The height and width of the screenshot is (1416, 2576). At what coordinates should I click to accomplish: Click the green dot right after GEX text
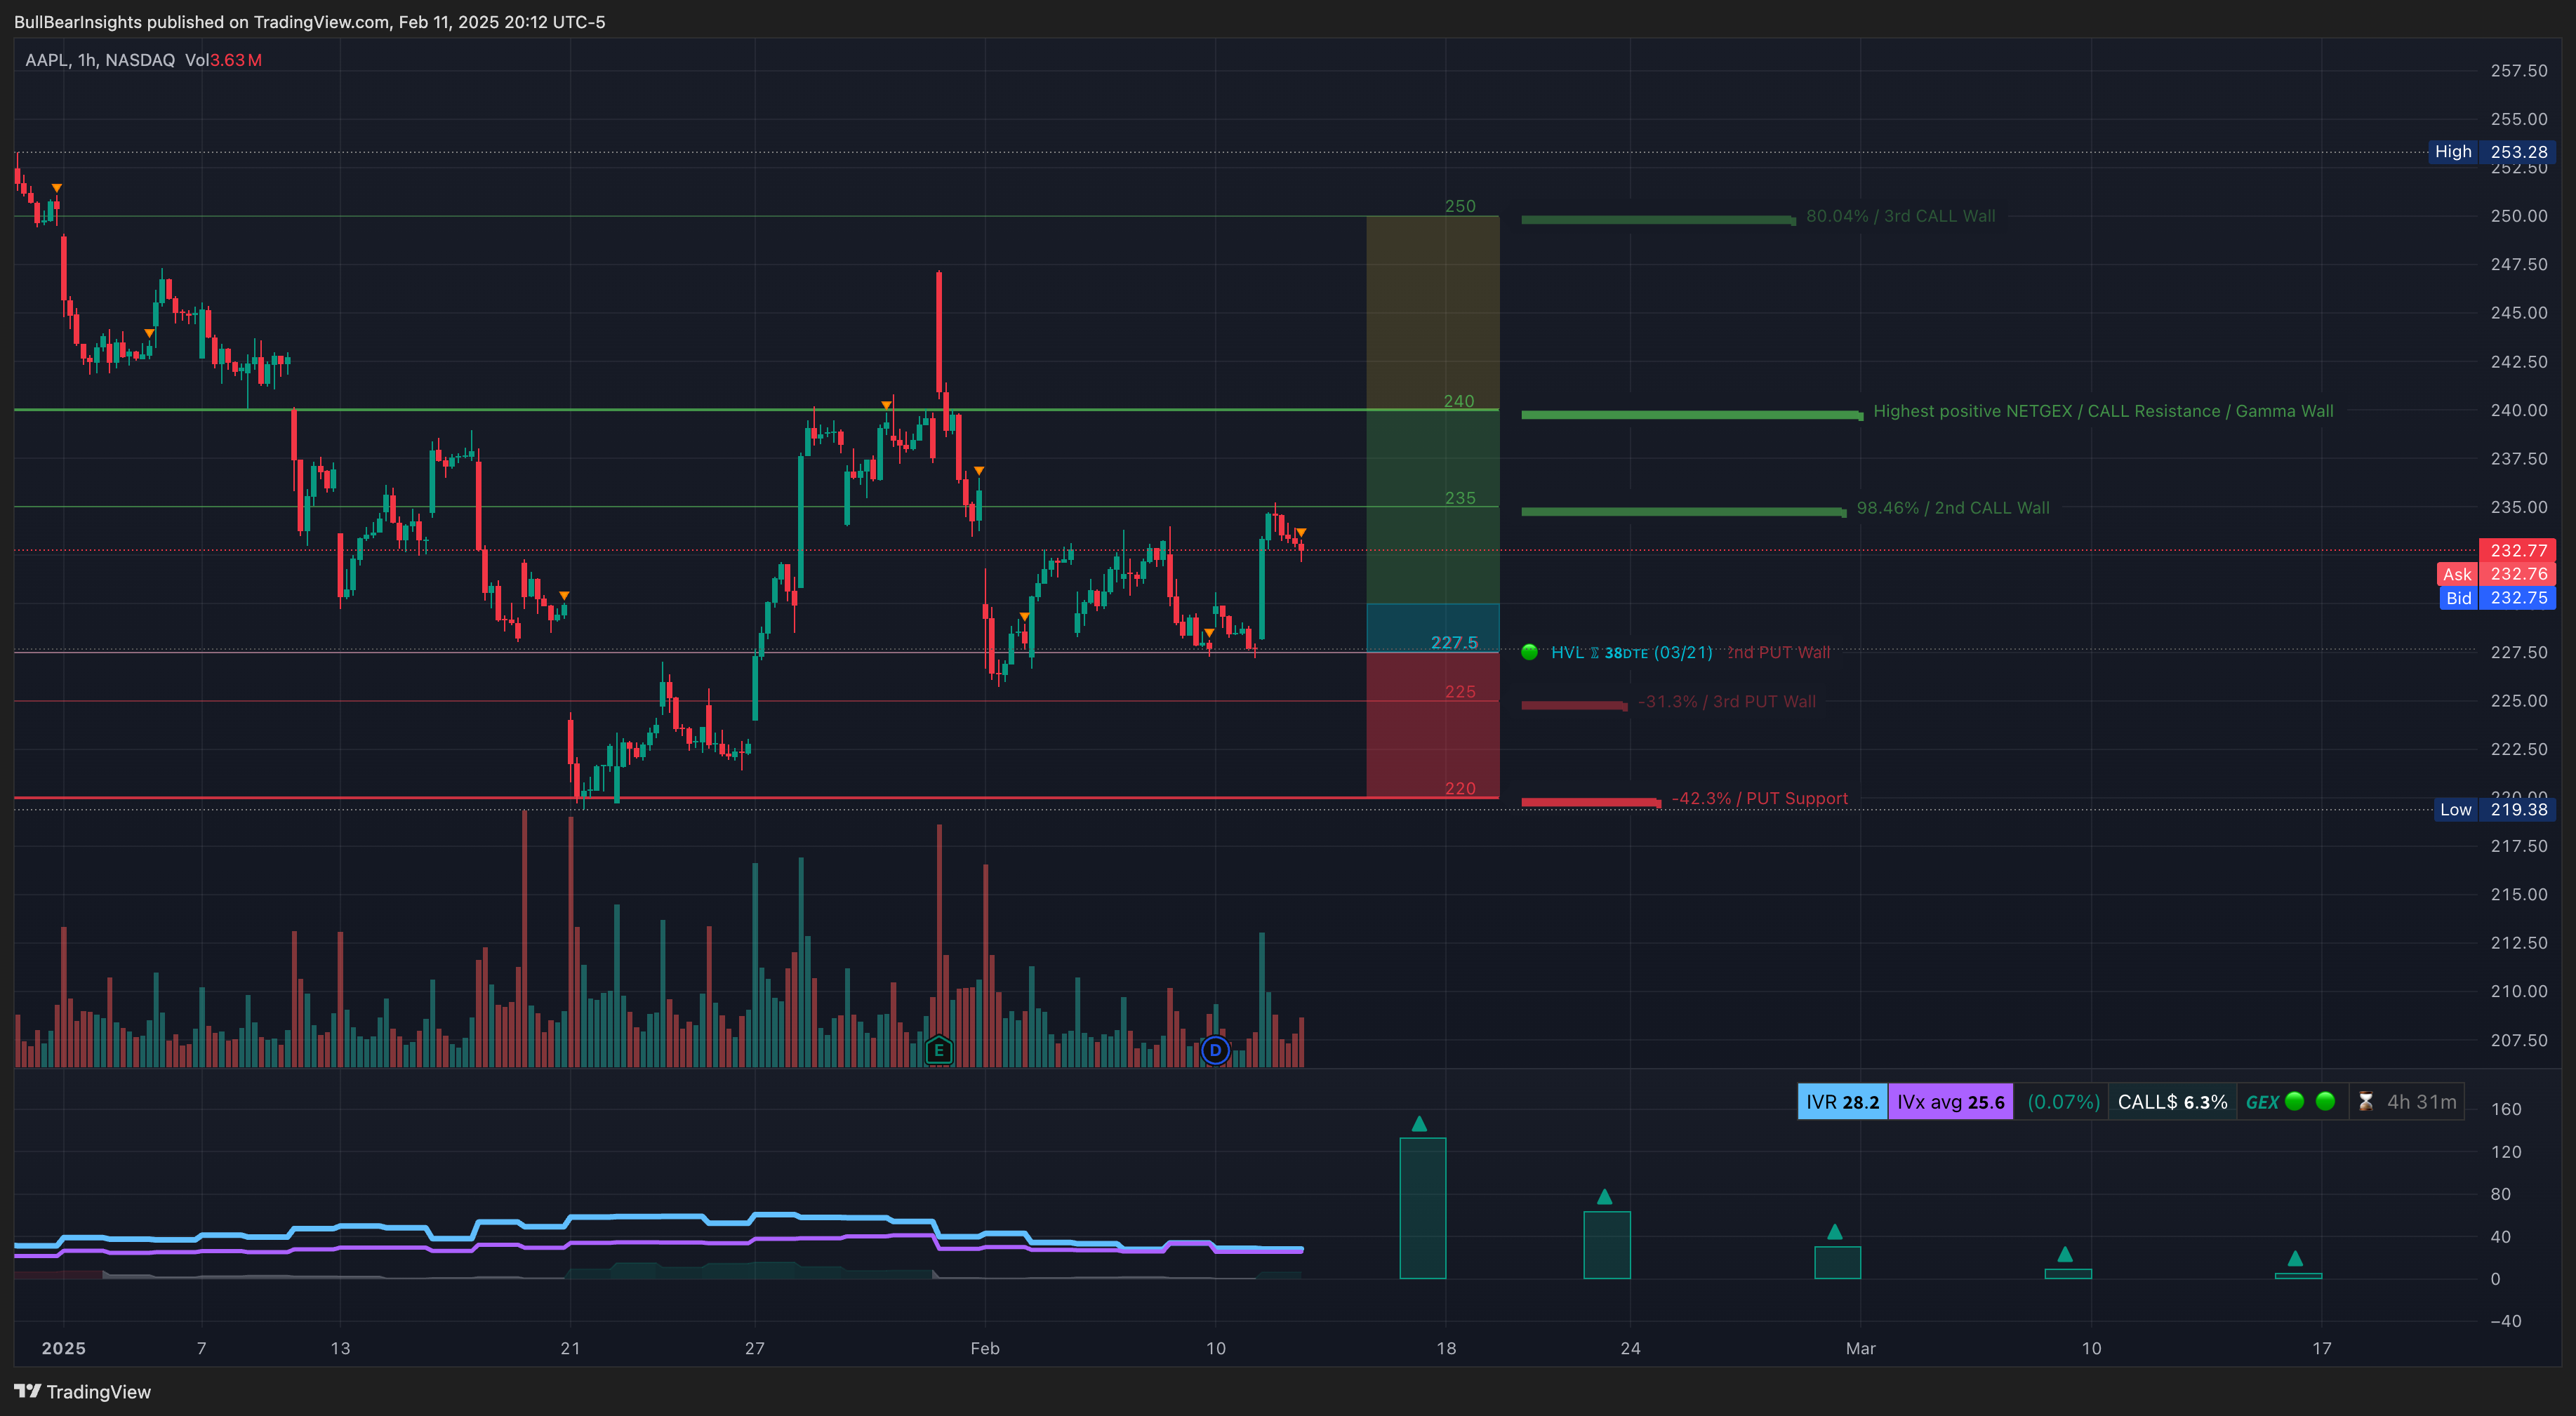(2295, 1101)
